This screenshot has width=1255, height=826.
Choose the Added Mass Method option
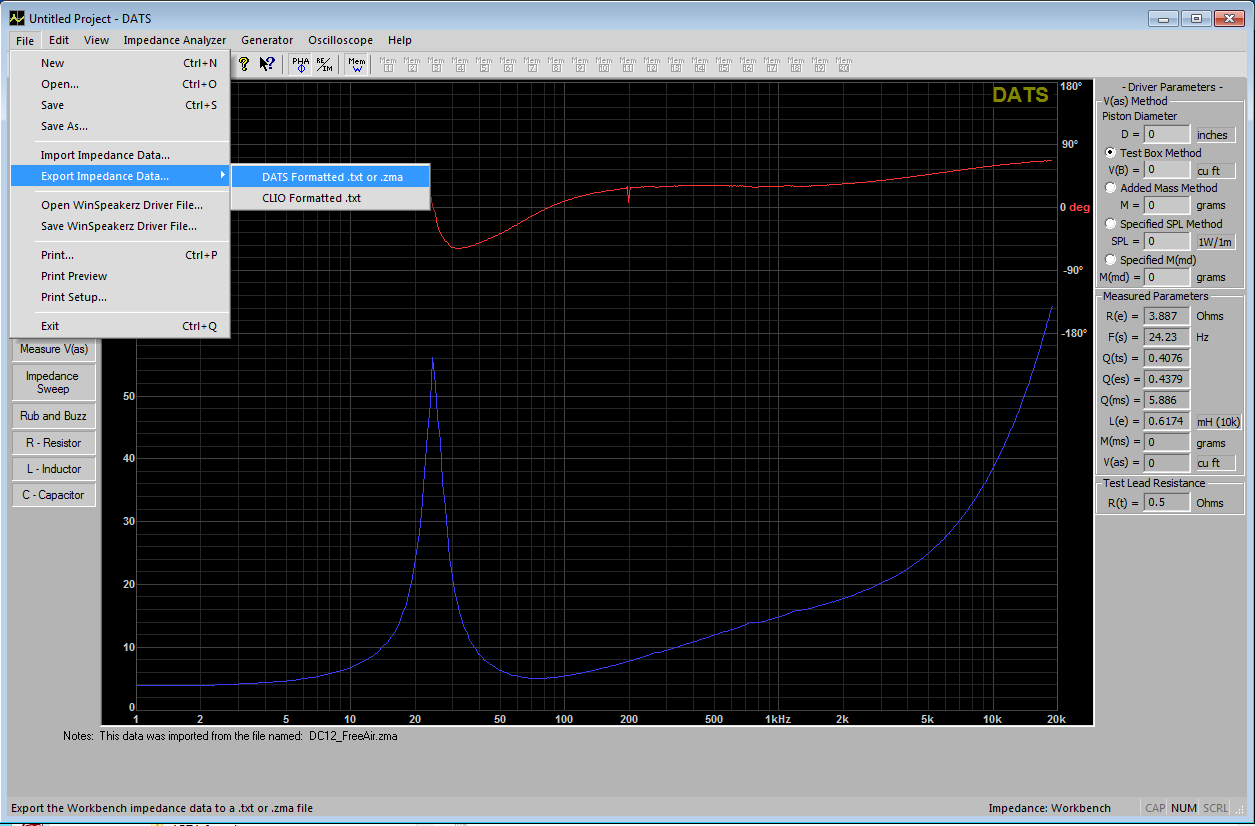(x=1111, y=188)
